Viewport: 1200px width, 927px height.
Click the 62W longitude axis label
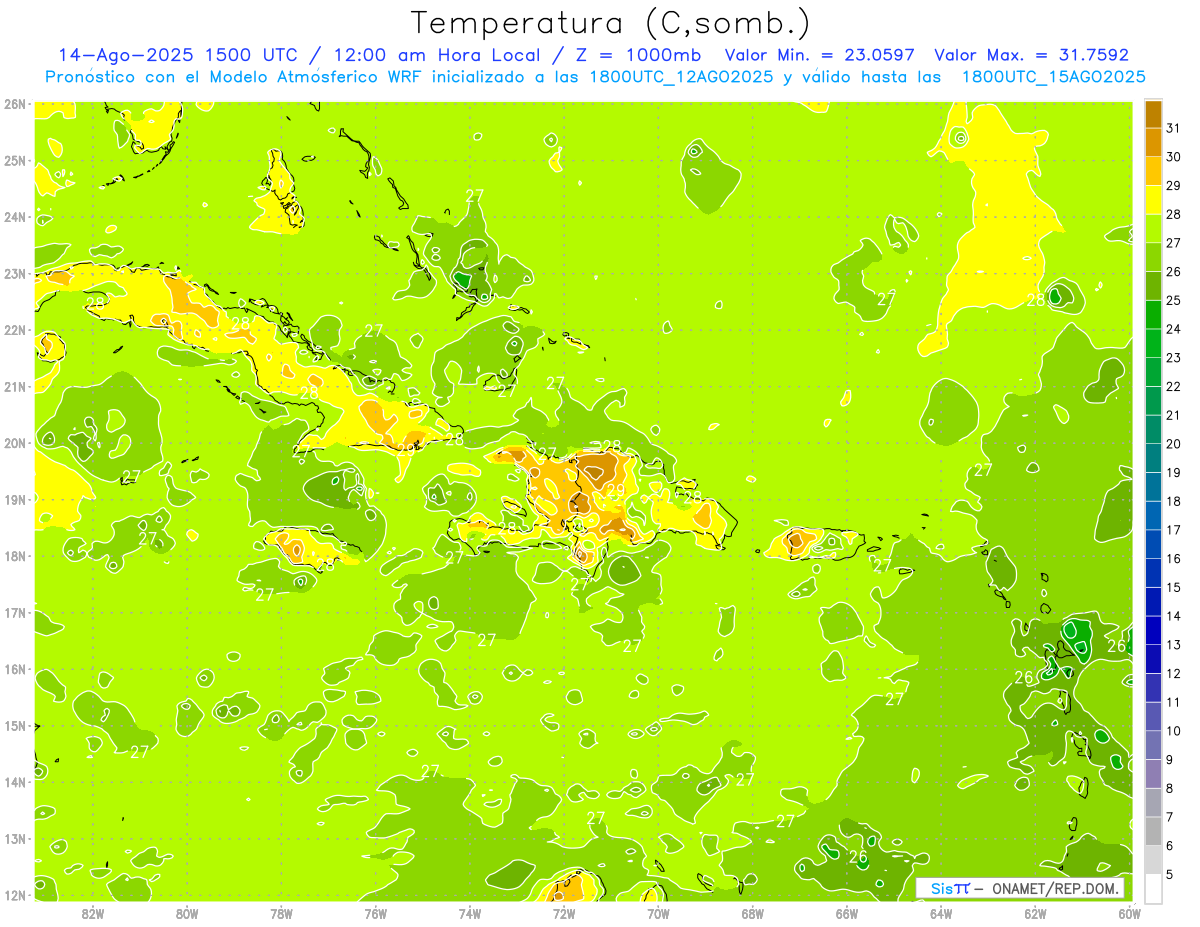[x=1035, y=913]
